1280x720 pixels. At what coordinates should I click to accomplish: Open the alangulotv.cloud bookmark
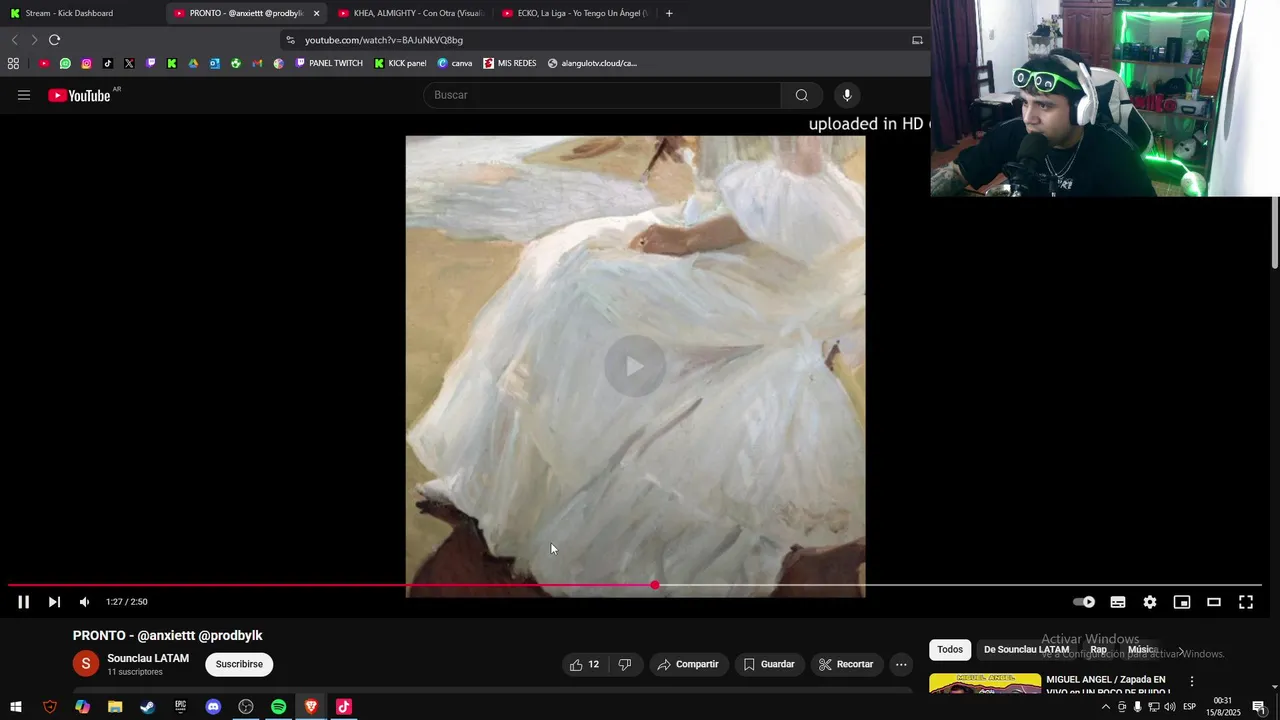click(592, 63)
